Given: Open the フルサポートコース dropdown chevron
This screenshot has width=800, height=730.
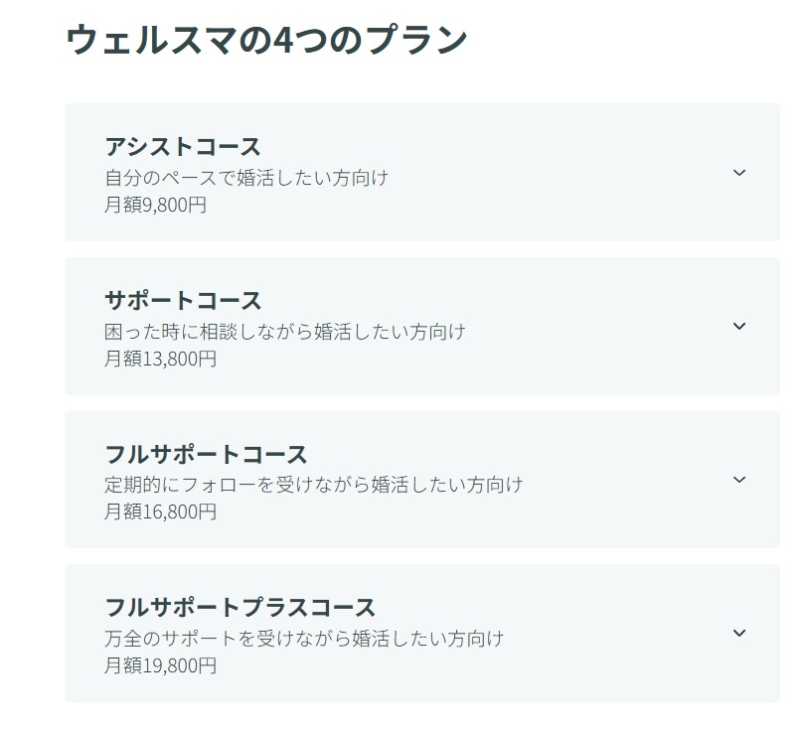Looking at the screenshot, I should [739, 480].
